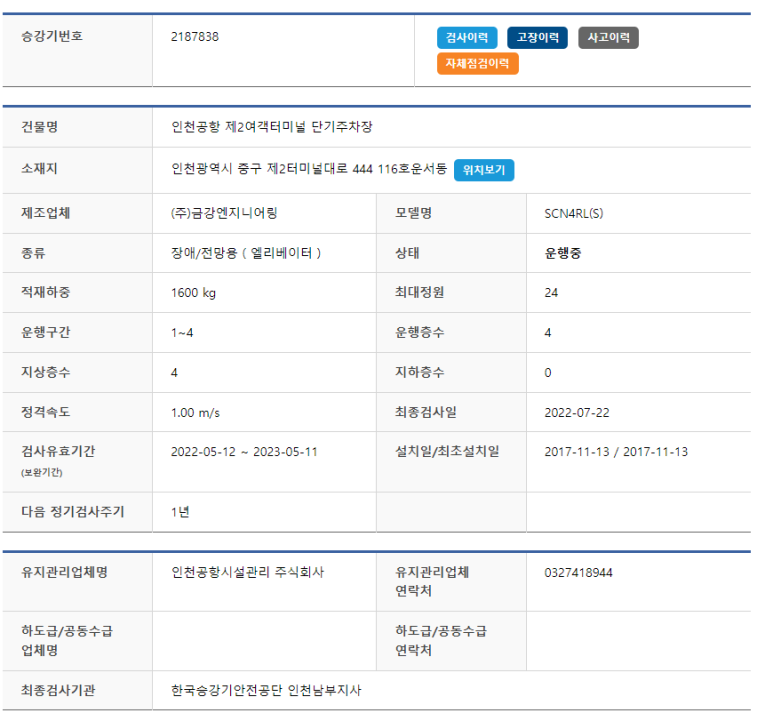Select the 지하층수 value 0
The width and height of the screenshot is (773, 721).
tap(548, 373)
